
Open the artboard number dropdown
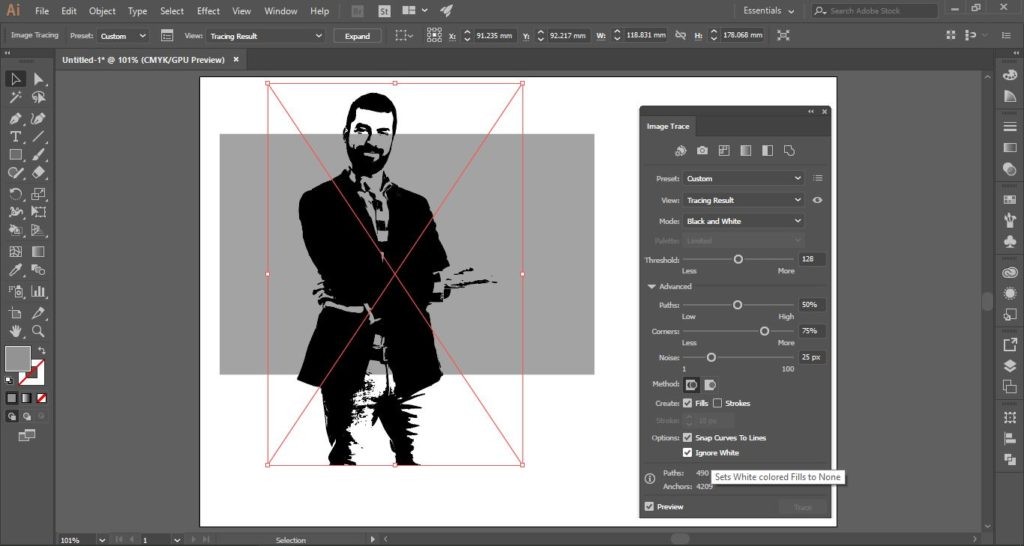[176, 540]
